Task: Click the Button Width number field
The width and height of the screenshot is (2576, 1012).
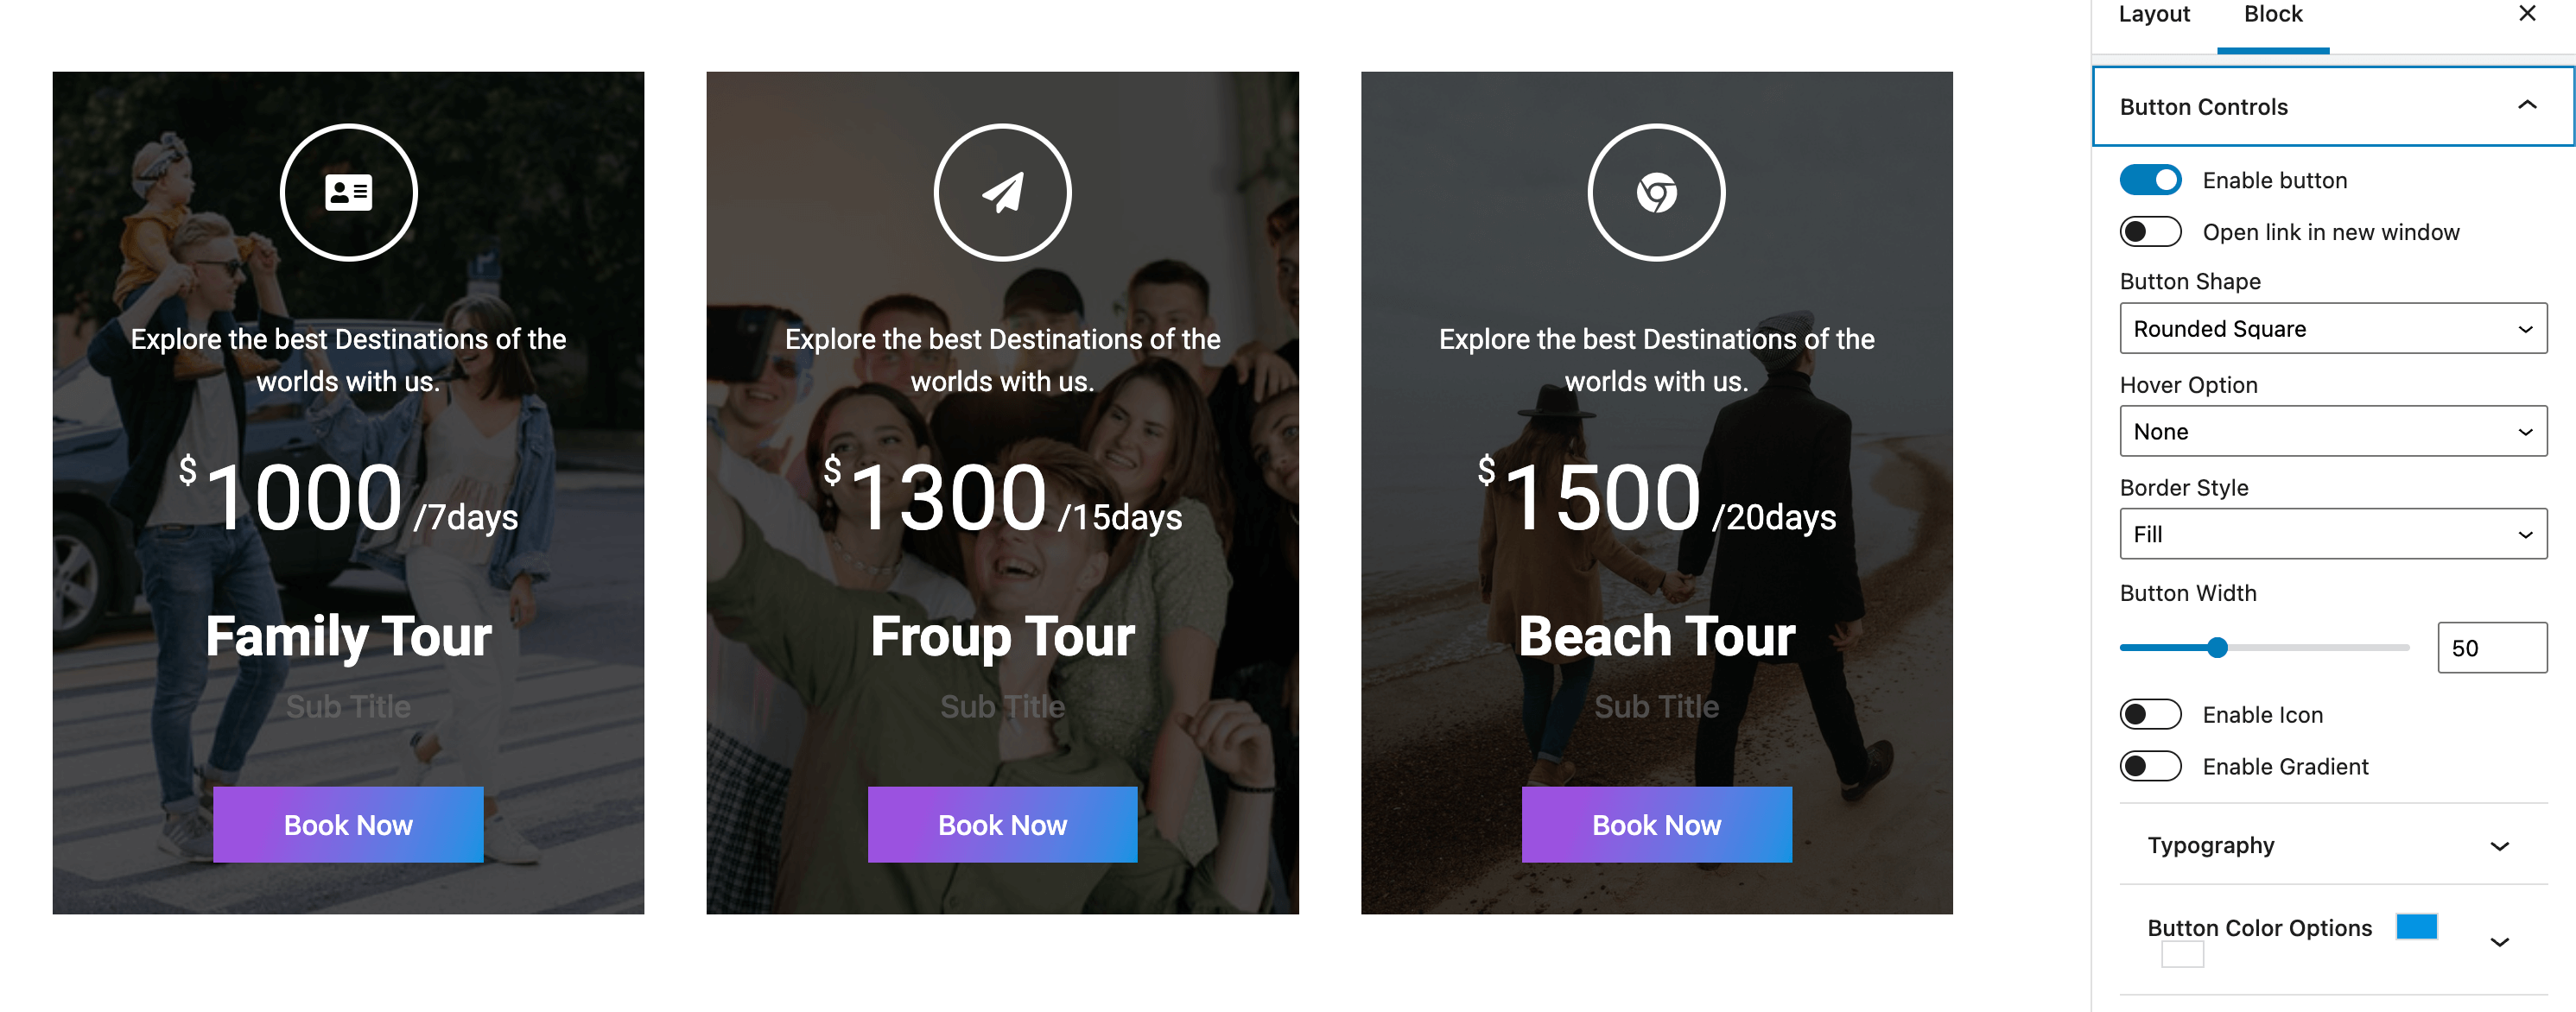Action: (2491, 648)
